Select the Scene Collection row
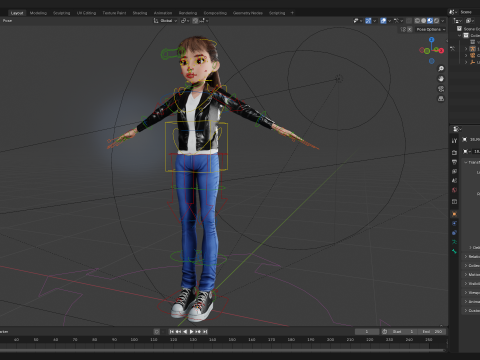The image size is (480, 360). click(x=468, y=29)
